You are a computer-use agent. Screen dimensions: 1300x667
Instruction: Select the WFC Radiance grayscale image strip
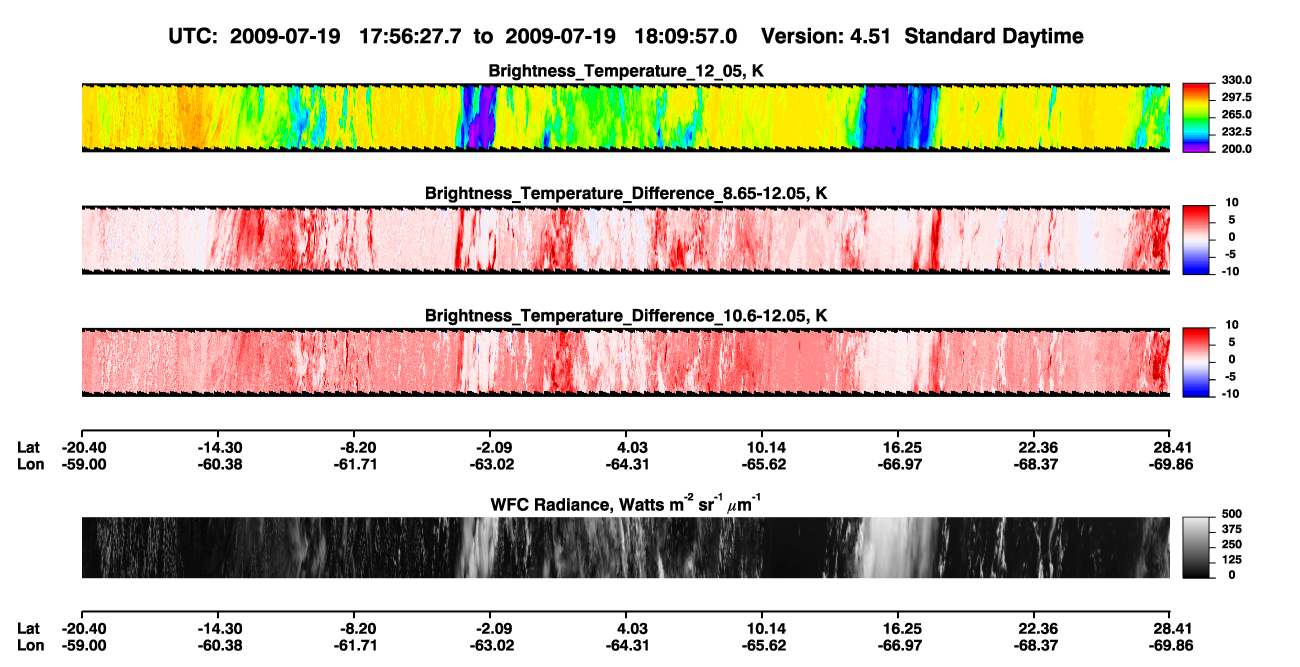[x=626, y=547]
